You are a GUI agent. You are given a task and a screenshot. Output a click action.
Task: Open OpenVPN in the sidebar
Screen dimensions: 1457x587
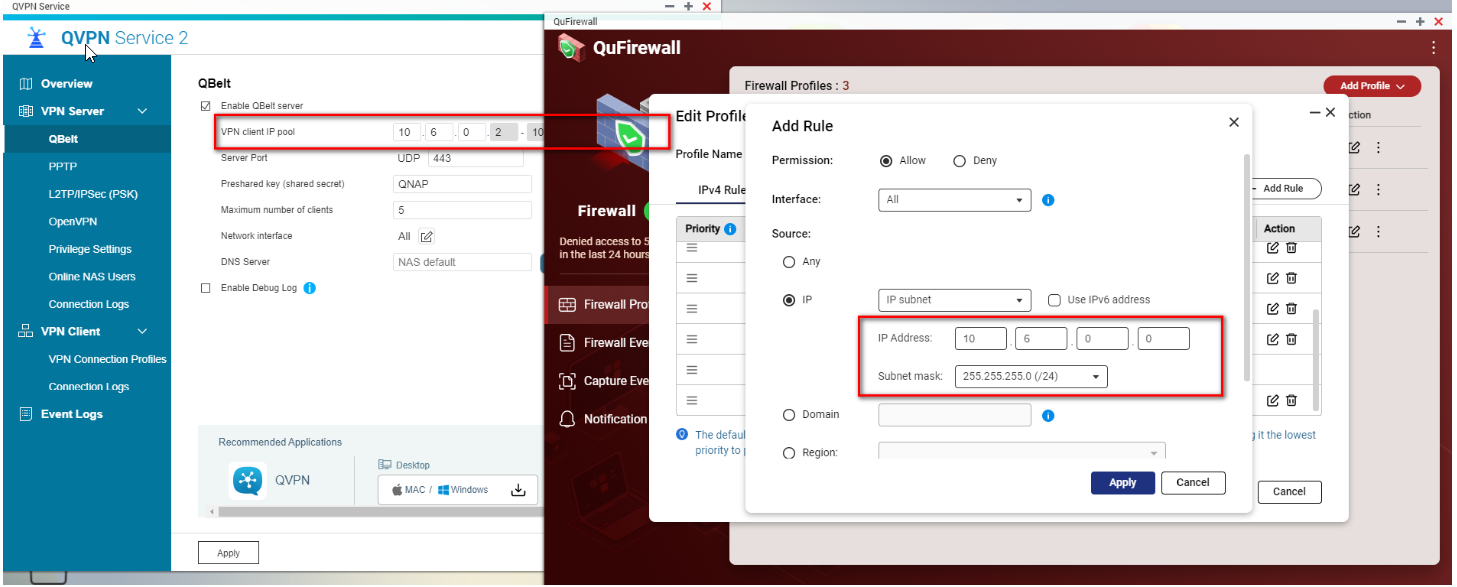[73, 222]
